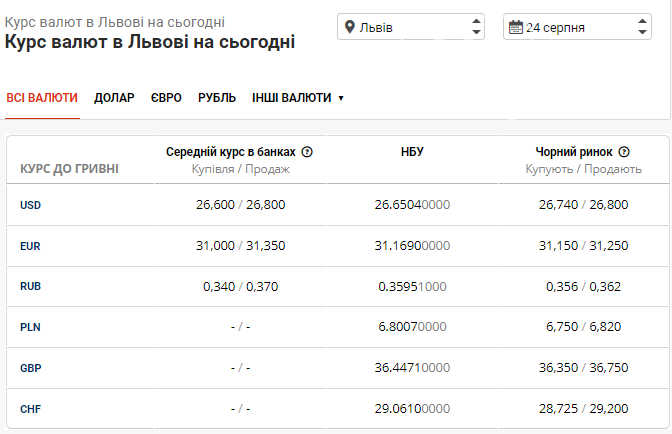Open the 24 серпня date dropdown
The image size is (672, 434).
click(x=577, y=27)
